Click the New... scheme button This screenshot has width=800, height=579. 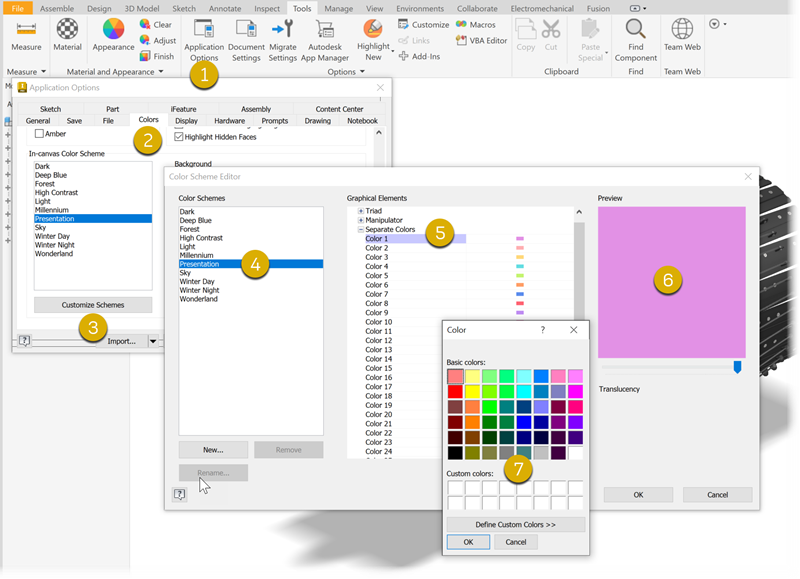213,449
